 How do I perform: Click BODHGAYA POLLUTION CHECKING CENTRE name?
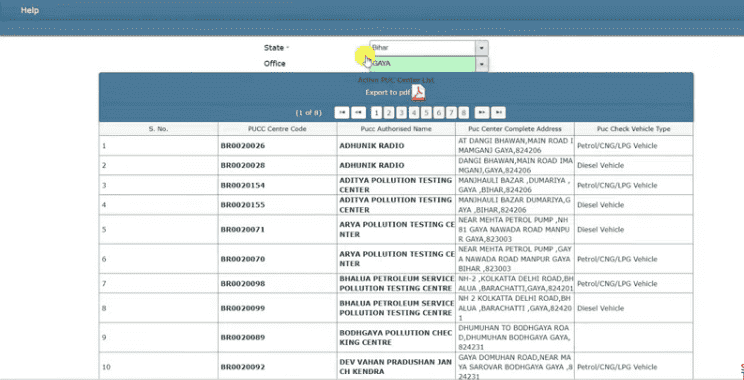point(396,338)
